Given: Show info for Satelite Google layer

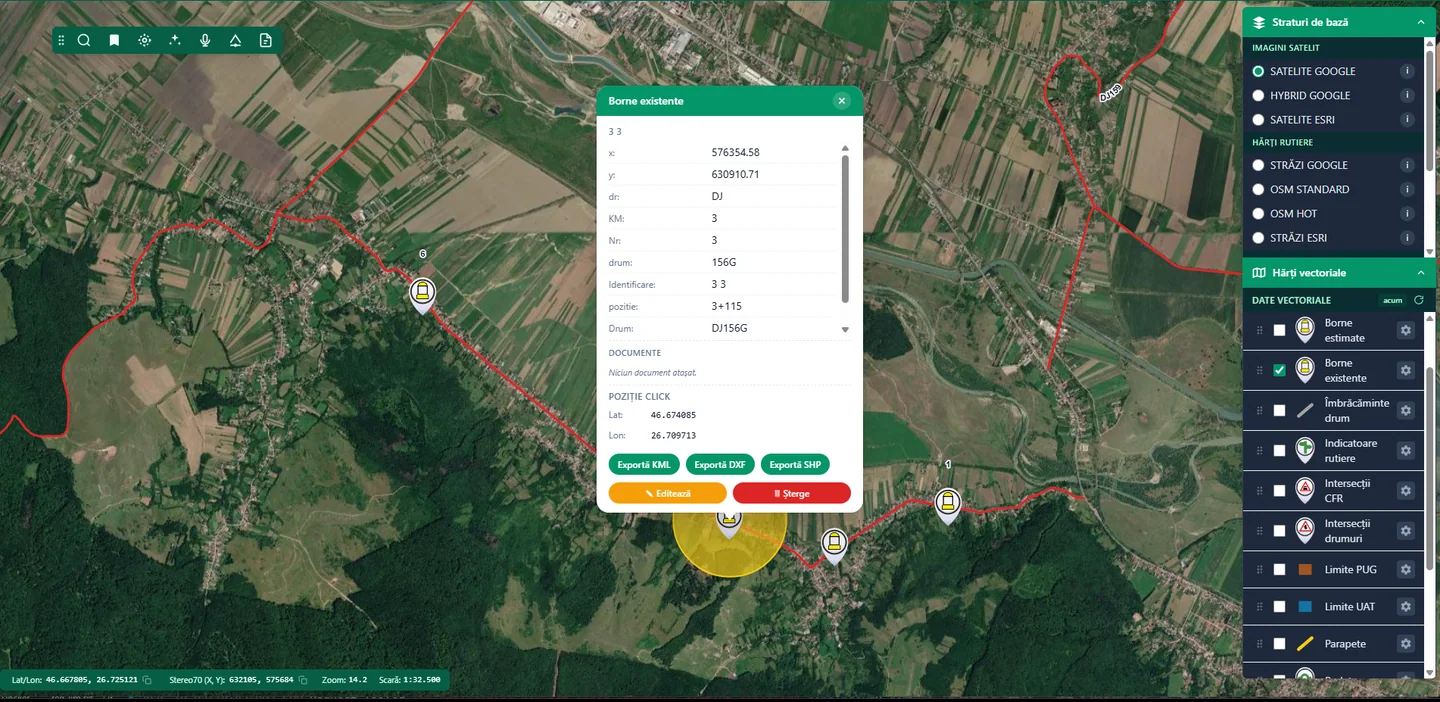Looking at the screenshot, I should pyautogui.click(x=1407, y=71).
